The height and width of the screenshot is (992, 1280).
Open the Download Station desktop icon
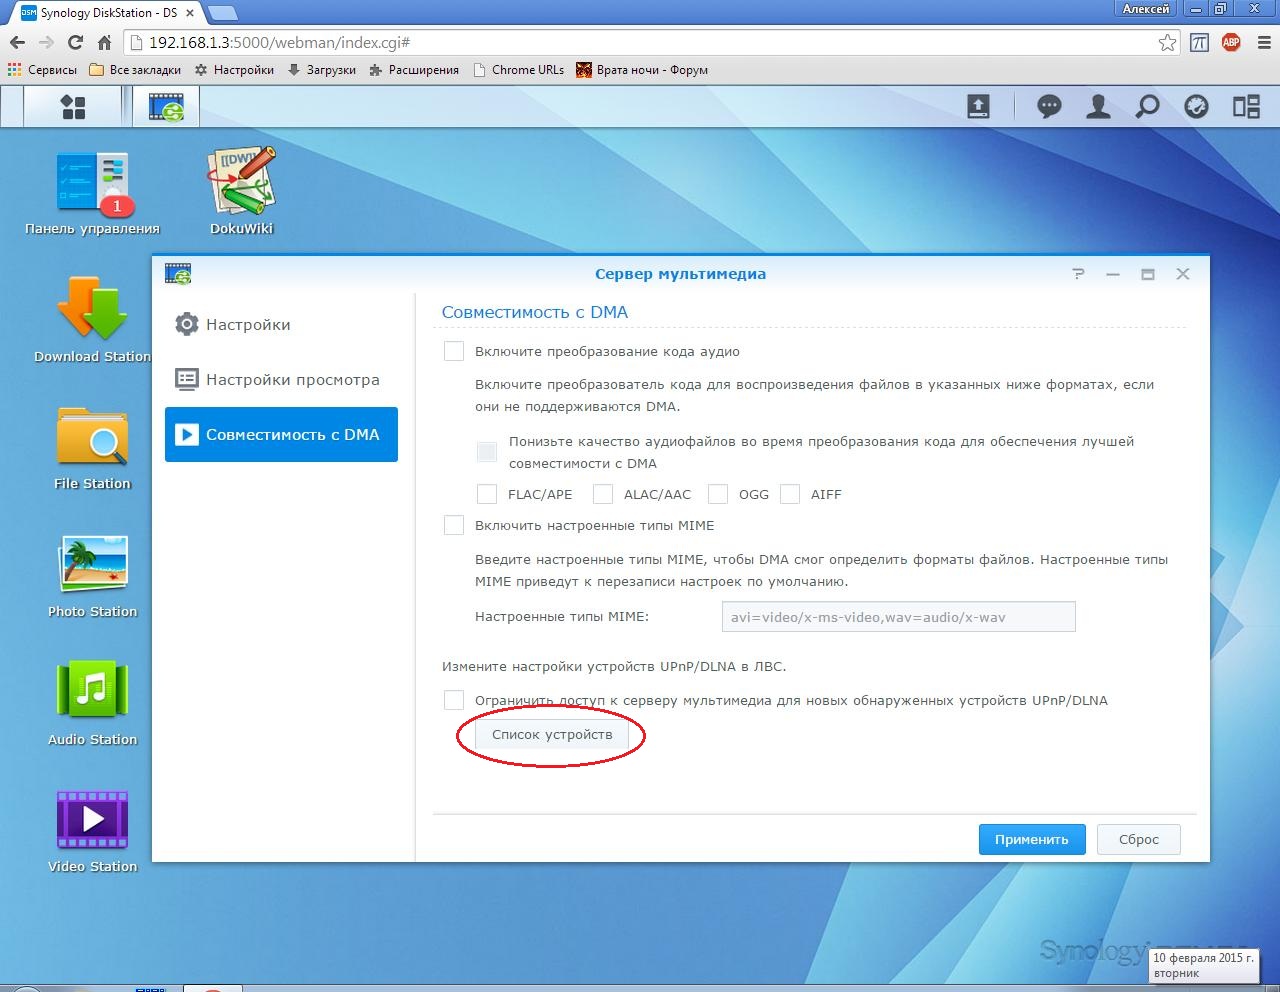point(92,312)
